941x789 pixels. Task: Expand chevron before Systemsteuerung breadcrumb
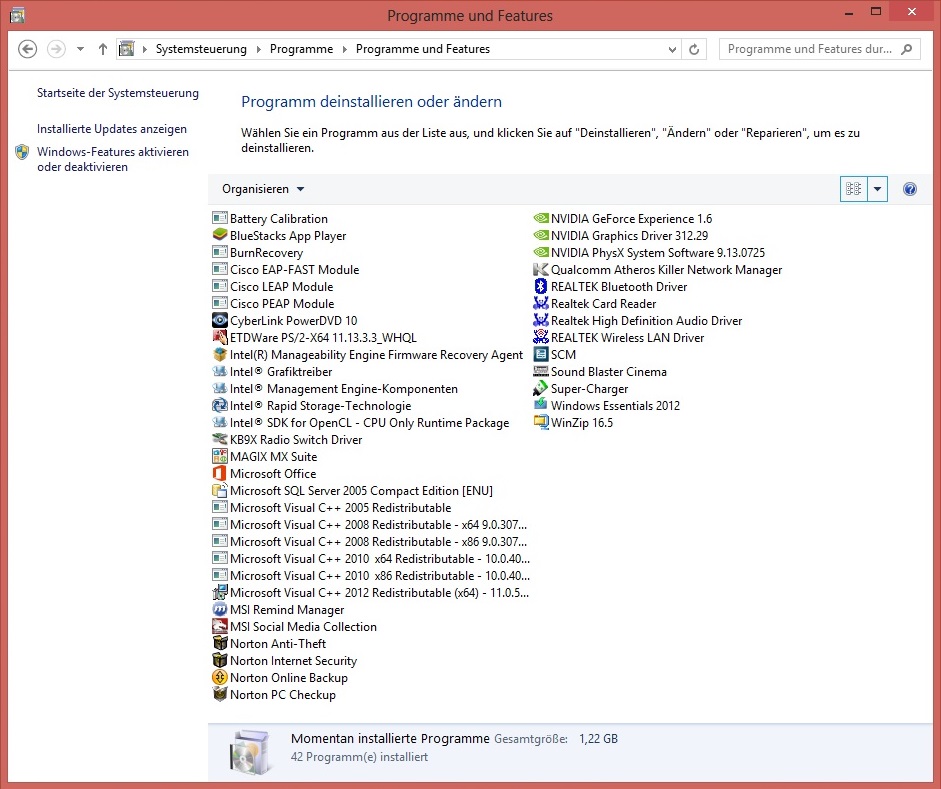tap(145, 49)
